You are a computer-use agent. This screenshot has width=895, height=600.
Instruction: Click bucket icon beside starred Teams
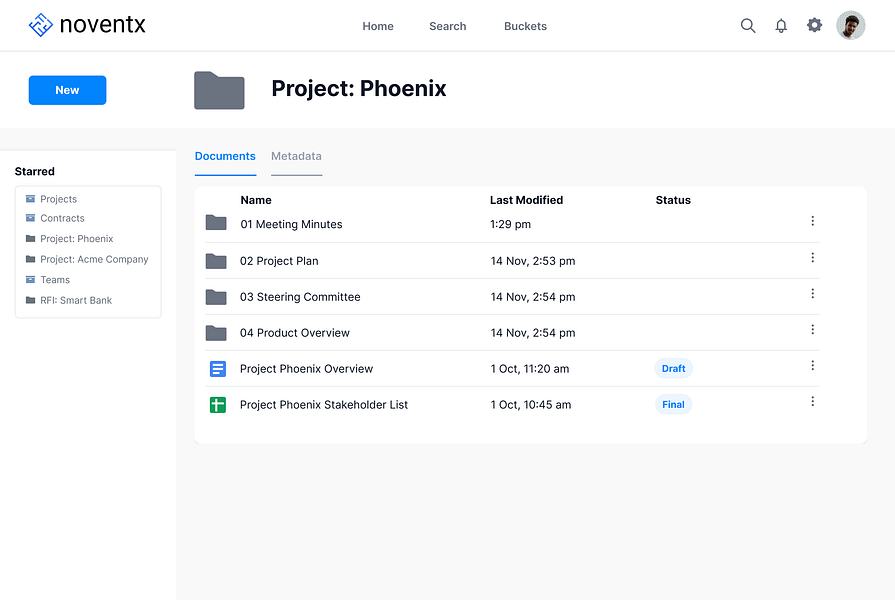30,280
